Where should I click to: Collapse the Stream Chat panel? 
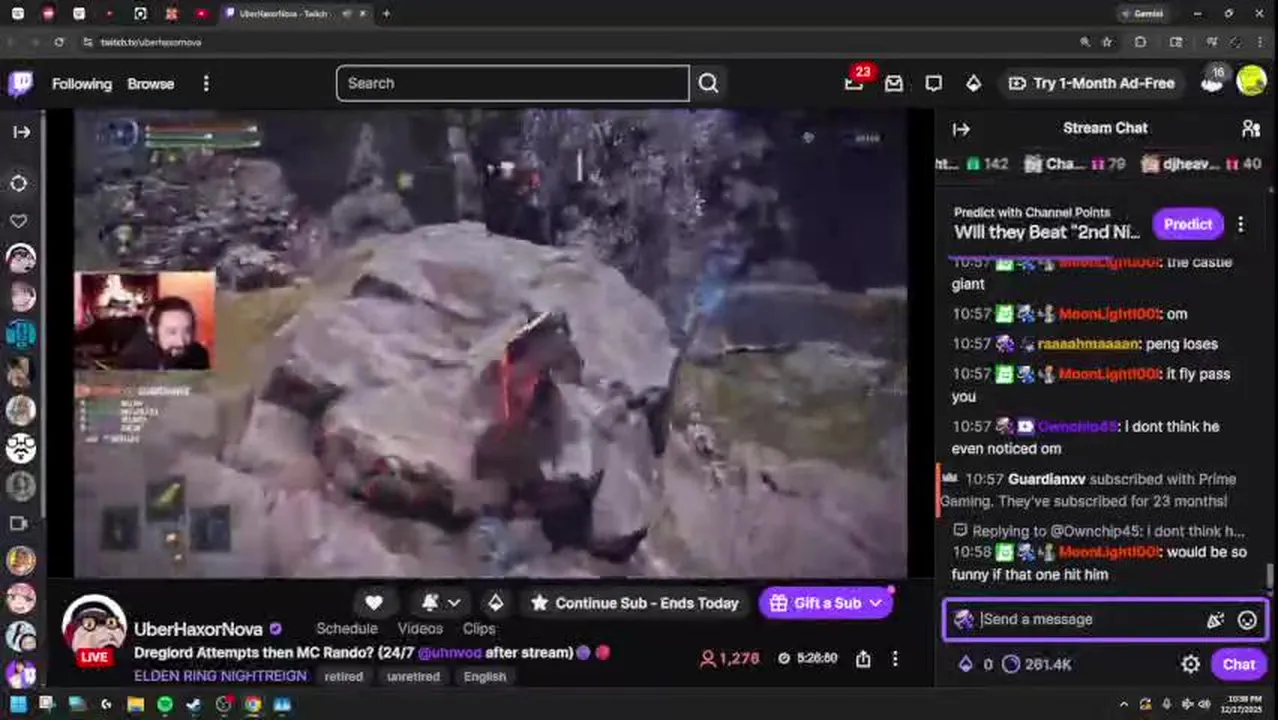click(961, 128)
